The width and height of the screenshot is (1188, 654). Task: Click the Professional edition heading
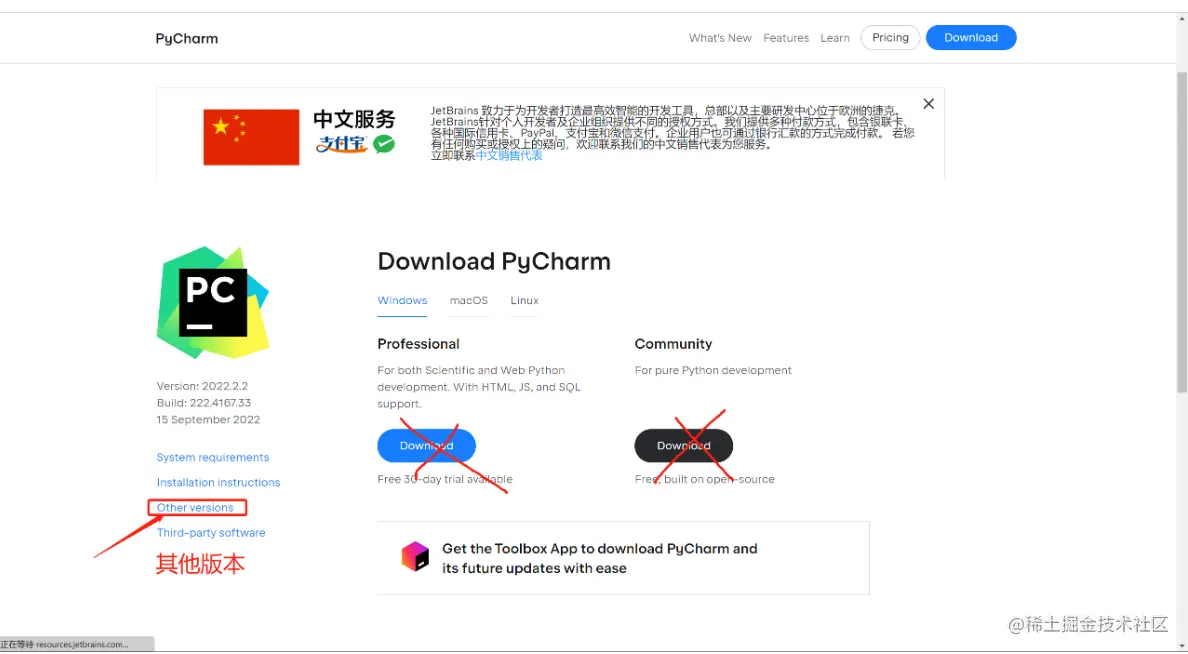pos(418,344)
